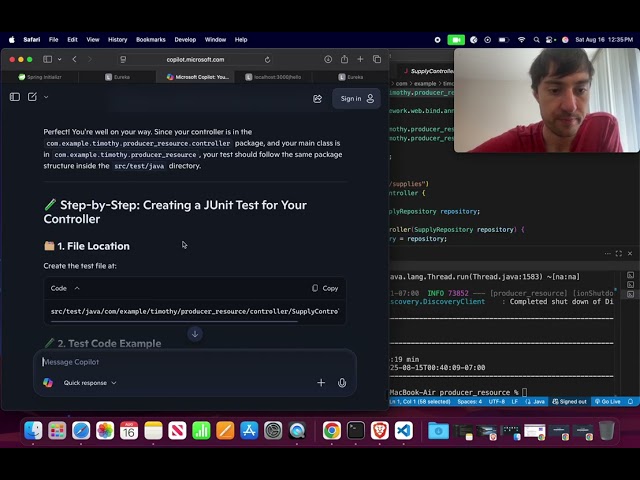
Task: Toggle the Copilot sidebar panel icon
Action: [15, 97]
